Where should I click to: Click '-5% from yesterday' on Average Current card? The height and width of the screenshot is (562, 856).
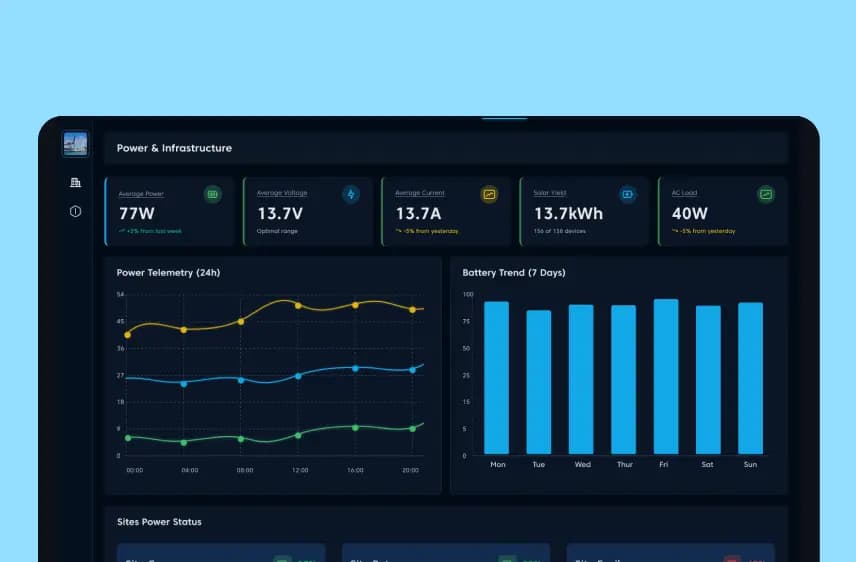[x=430, y=231]
